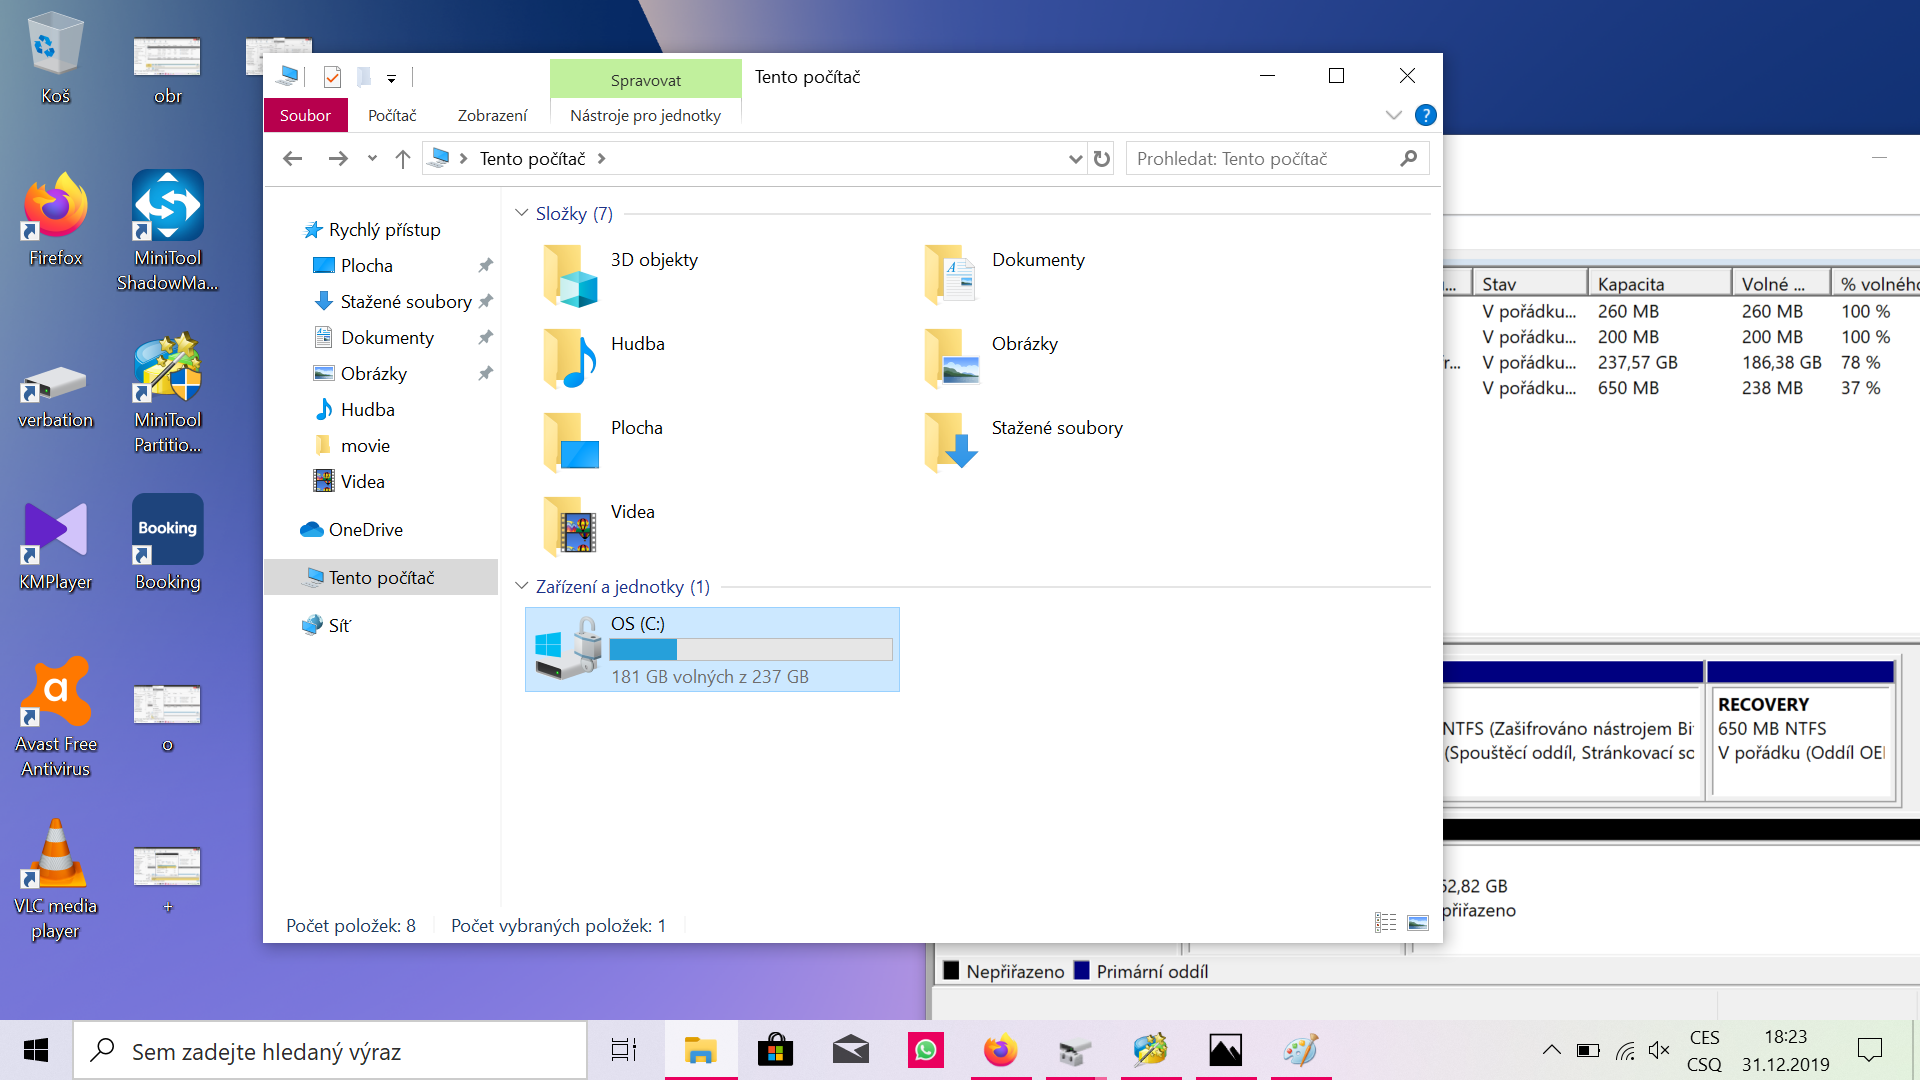Open the Zobrazení ribbon tab
The width and height of the screenshot is (1920, 1080).
pos(492,116)
